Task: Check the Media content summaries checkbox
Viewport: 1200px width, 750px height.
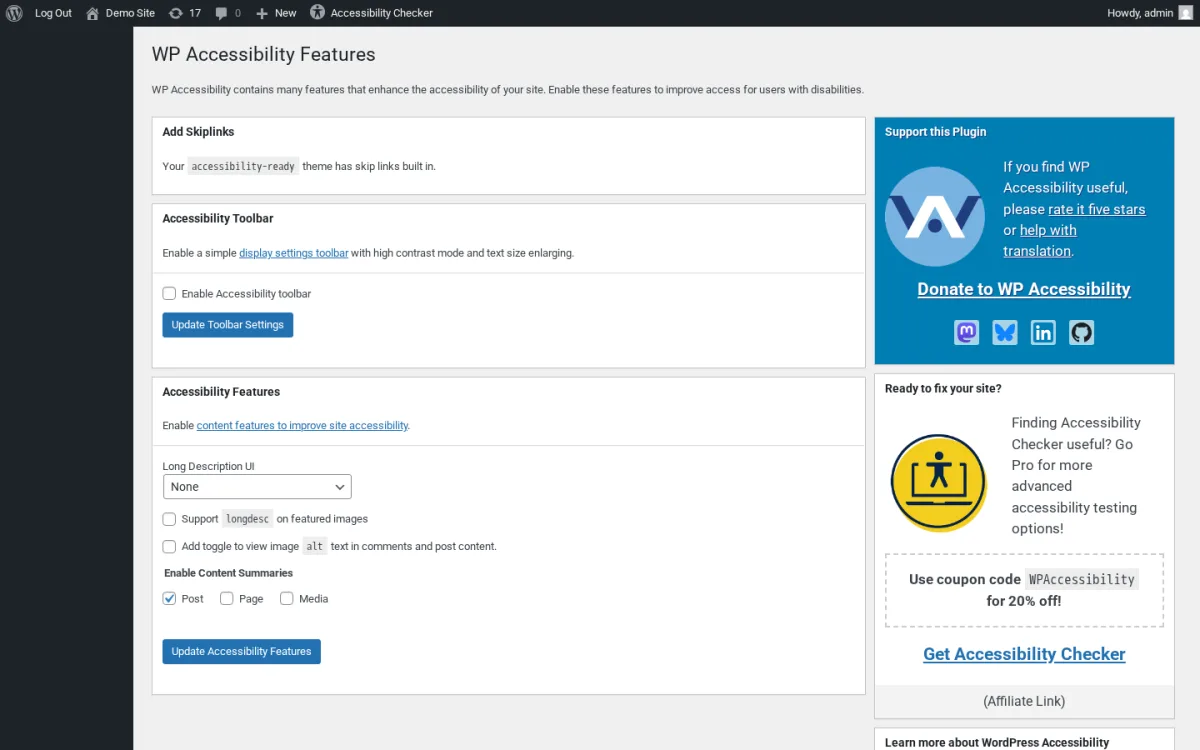Action: [x=287, y=598]
